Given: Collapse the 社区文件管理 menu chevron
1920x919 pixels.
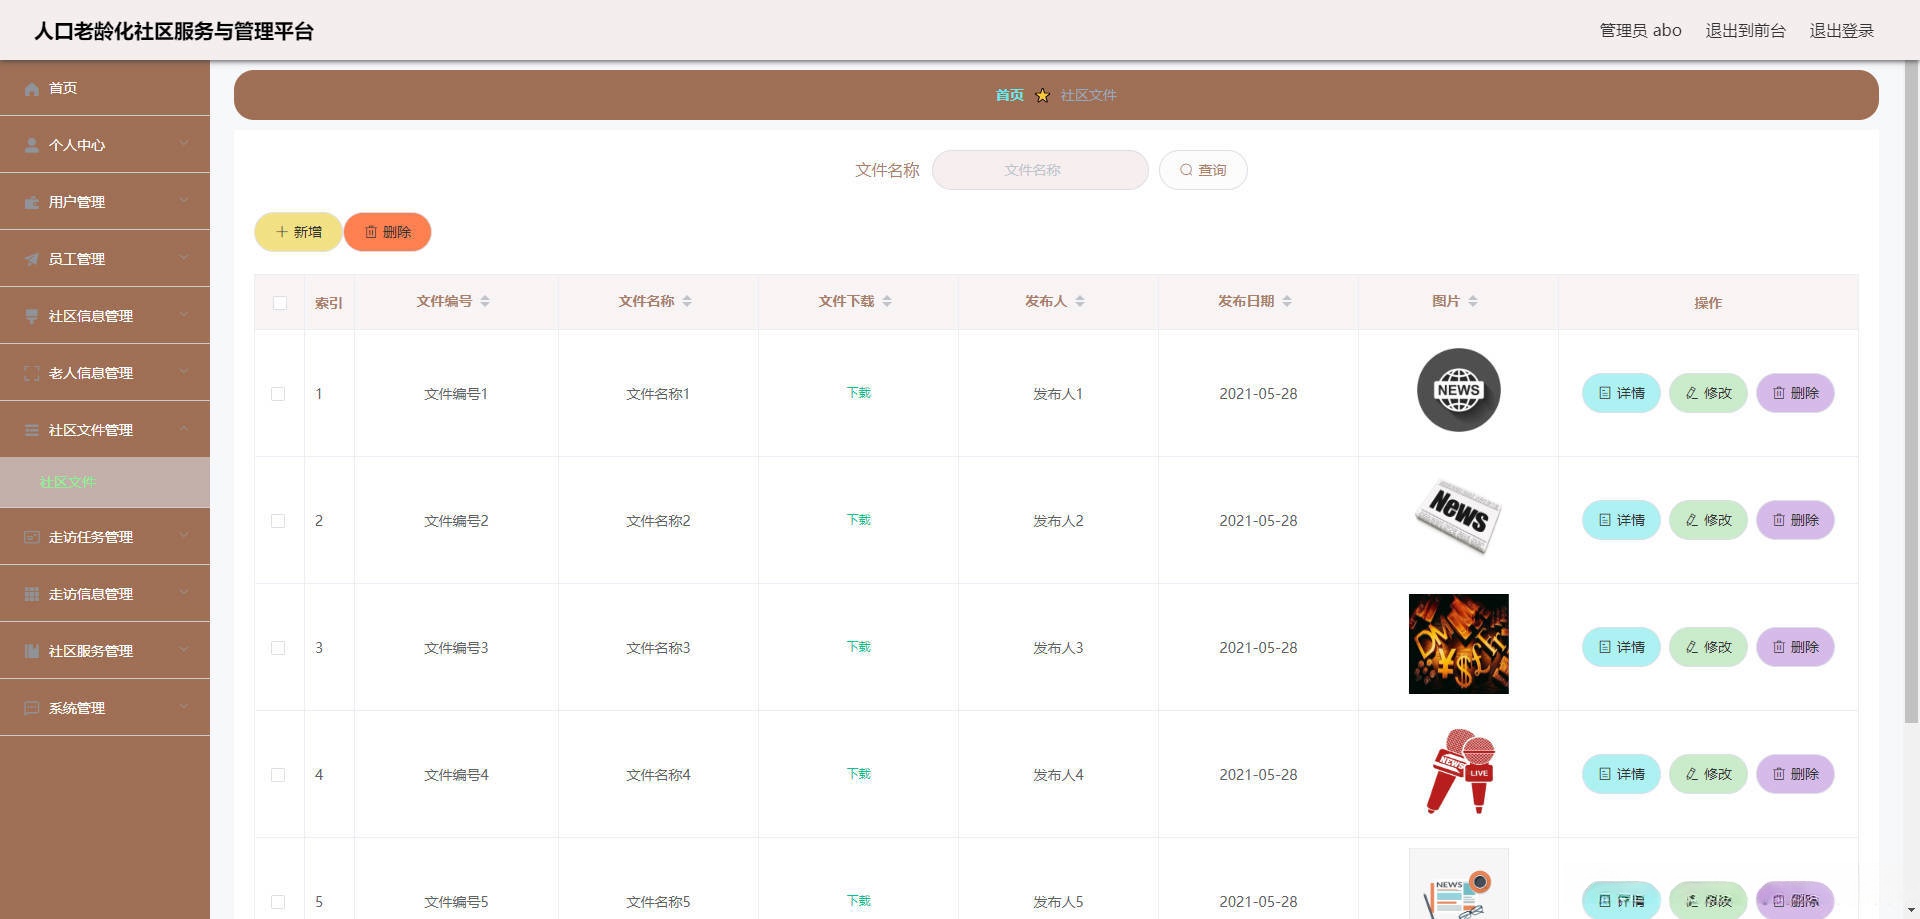Looking at the screenshot, I should pos(184,429).
